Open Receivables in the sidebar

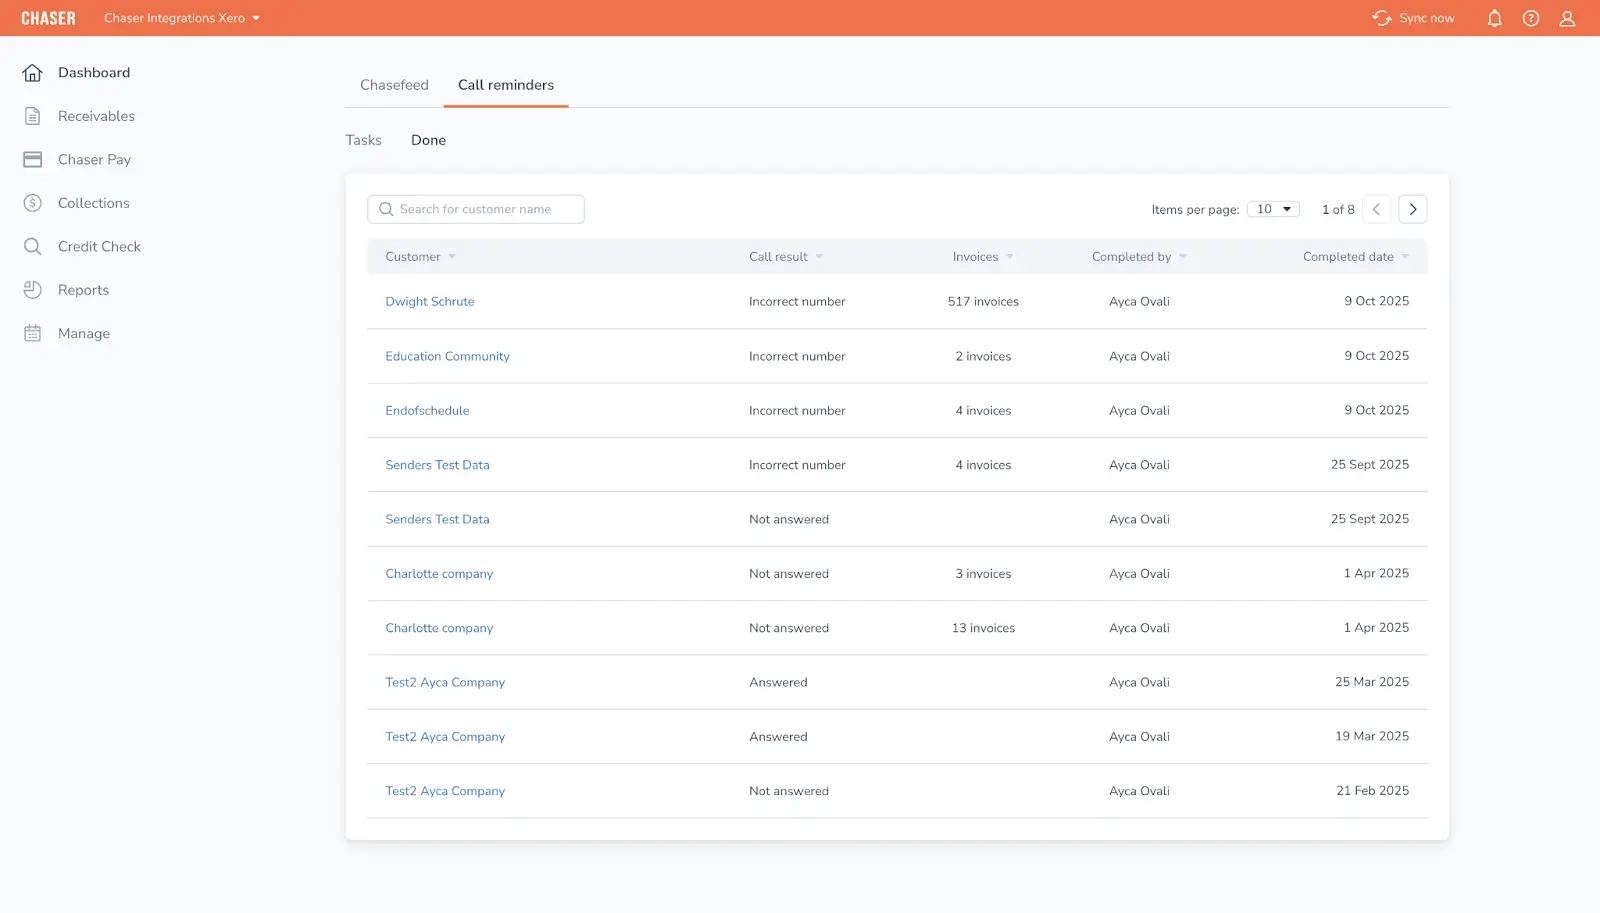click(x=96, y=116)
